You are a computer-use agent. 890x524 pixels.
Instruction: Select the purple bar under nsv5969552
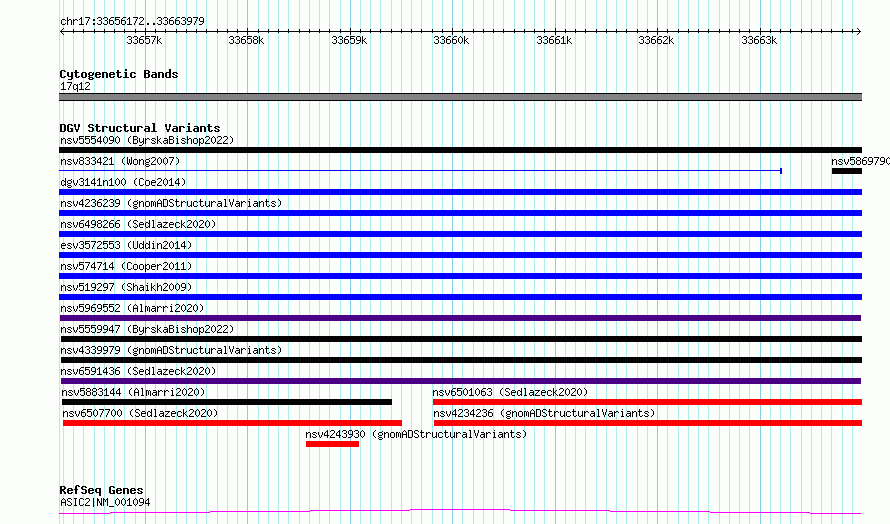(x=460, y=318)
